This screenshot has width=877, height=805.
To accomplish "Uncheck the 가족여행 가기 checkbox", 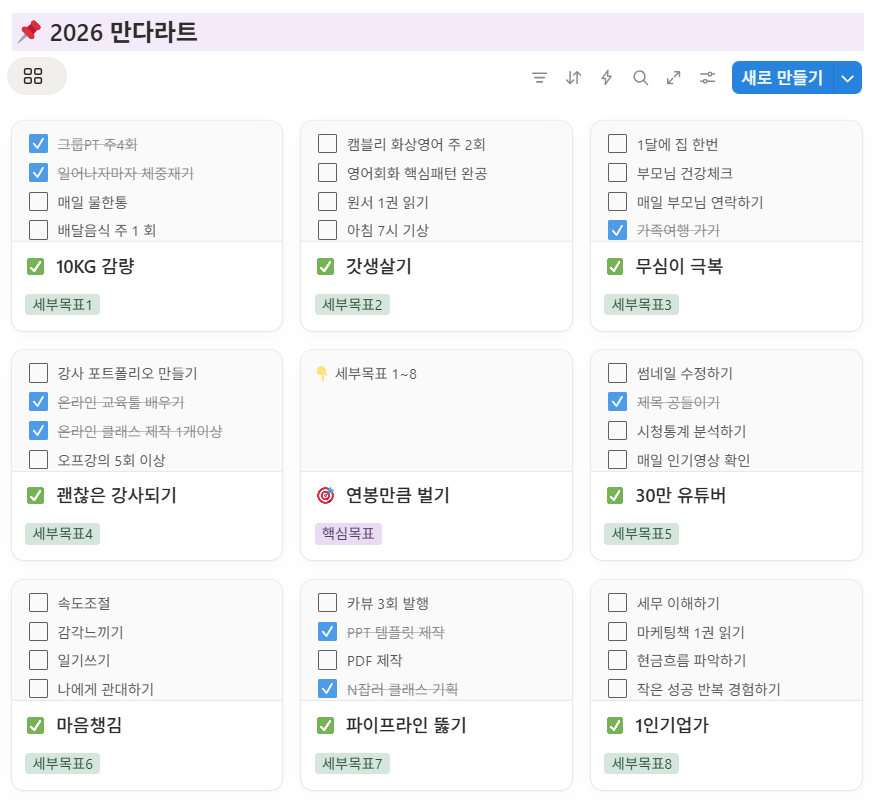I will pyautogui.click(x=617, y=229).
